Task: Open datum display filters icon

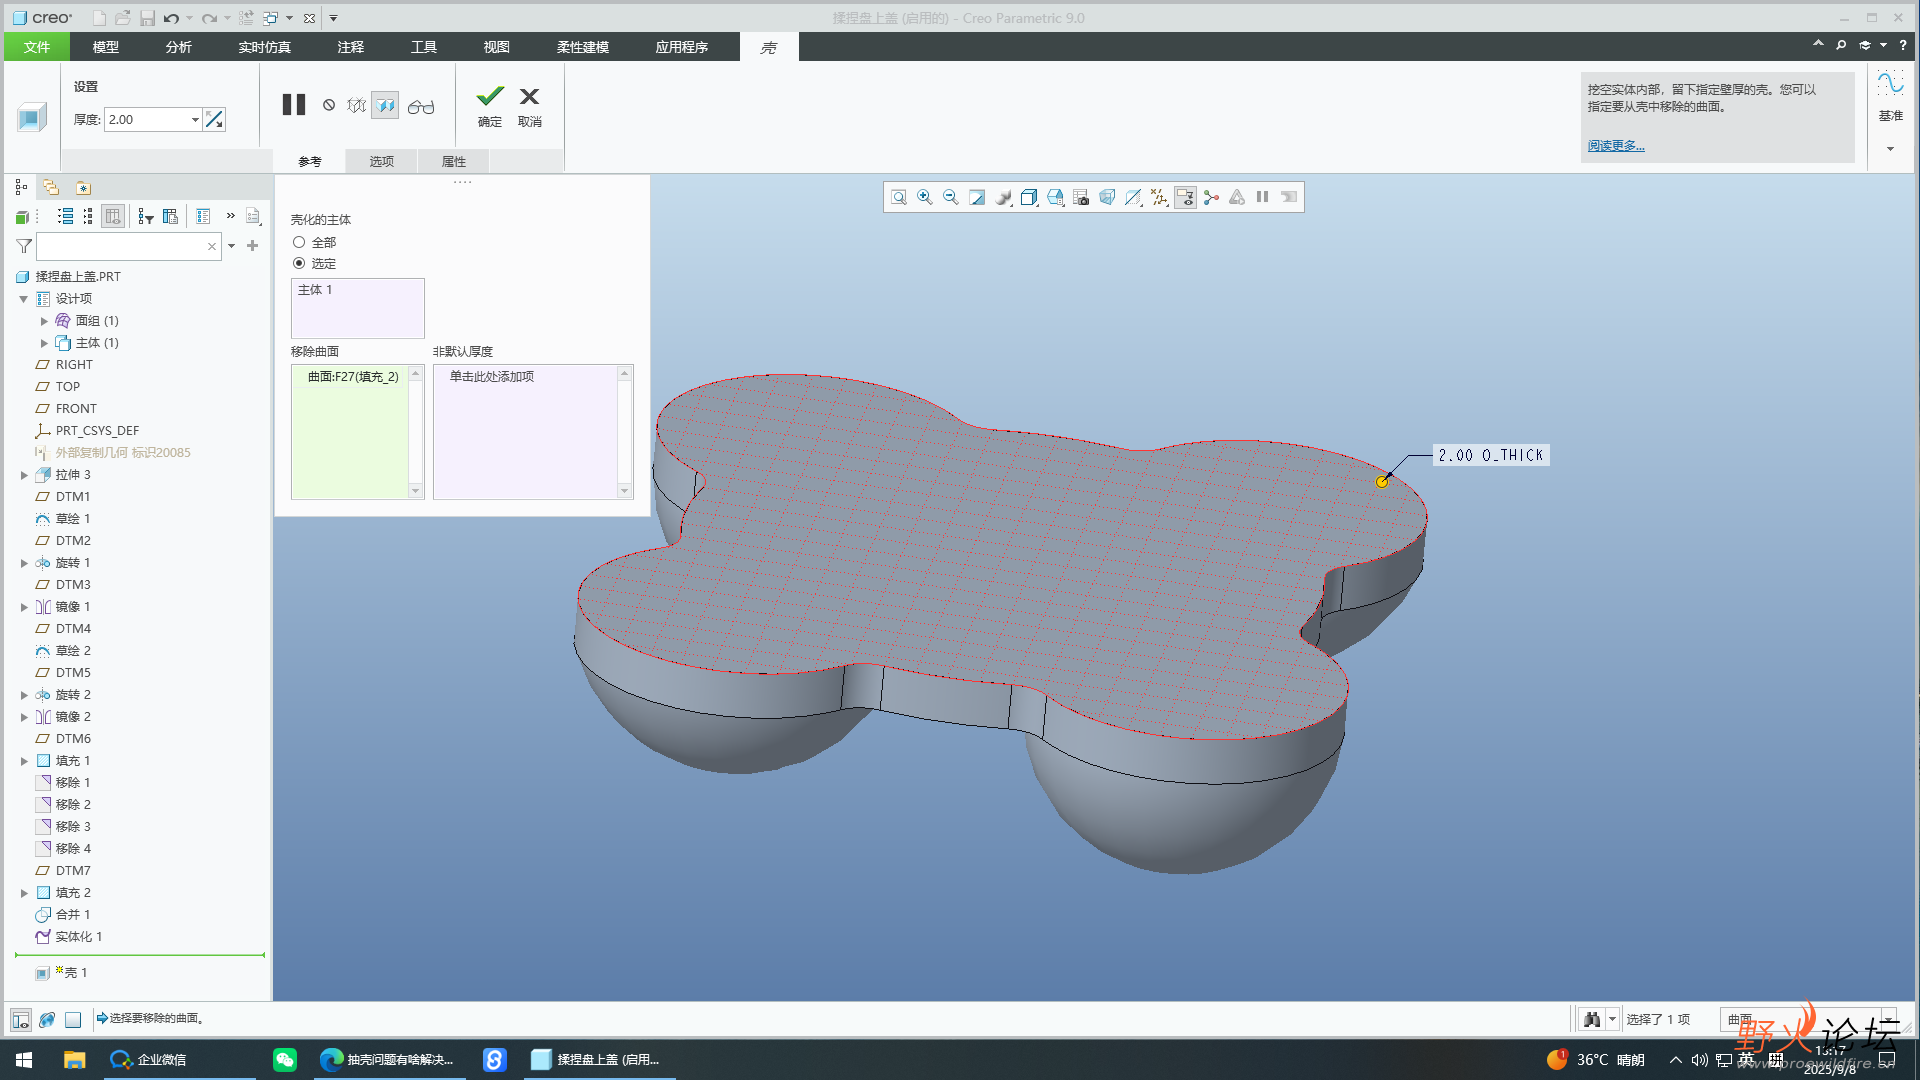Action: pos(1159,197)
